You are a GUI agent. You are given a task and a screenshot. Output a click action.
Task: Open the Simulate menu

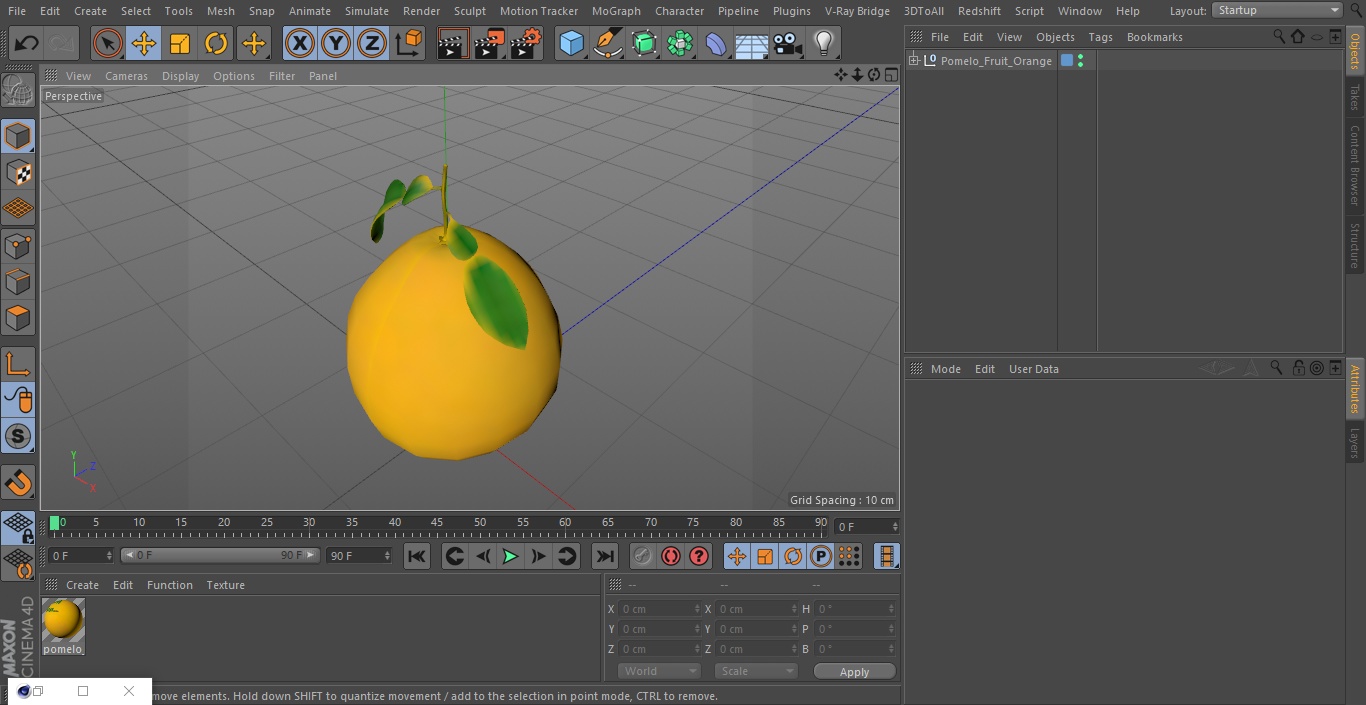point(366,11)
